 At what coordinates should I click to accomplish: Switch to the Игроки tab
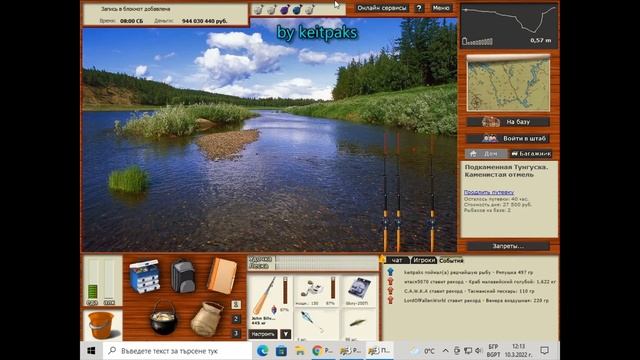[424, 260]
